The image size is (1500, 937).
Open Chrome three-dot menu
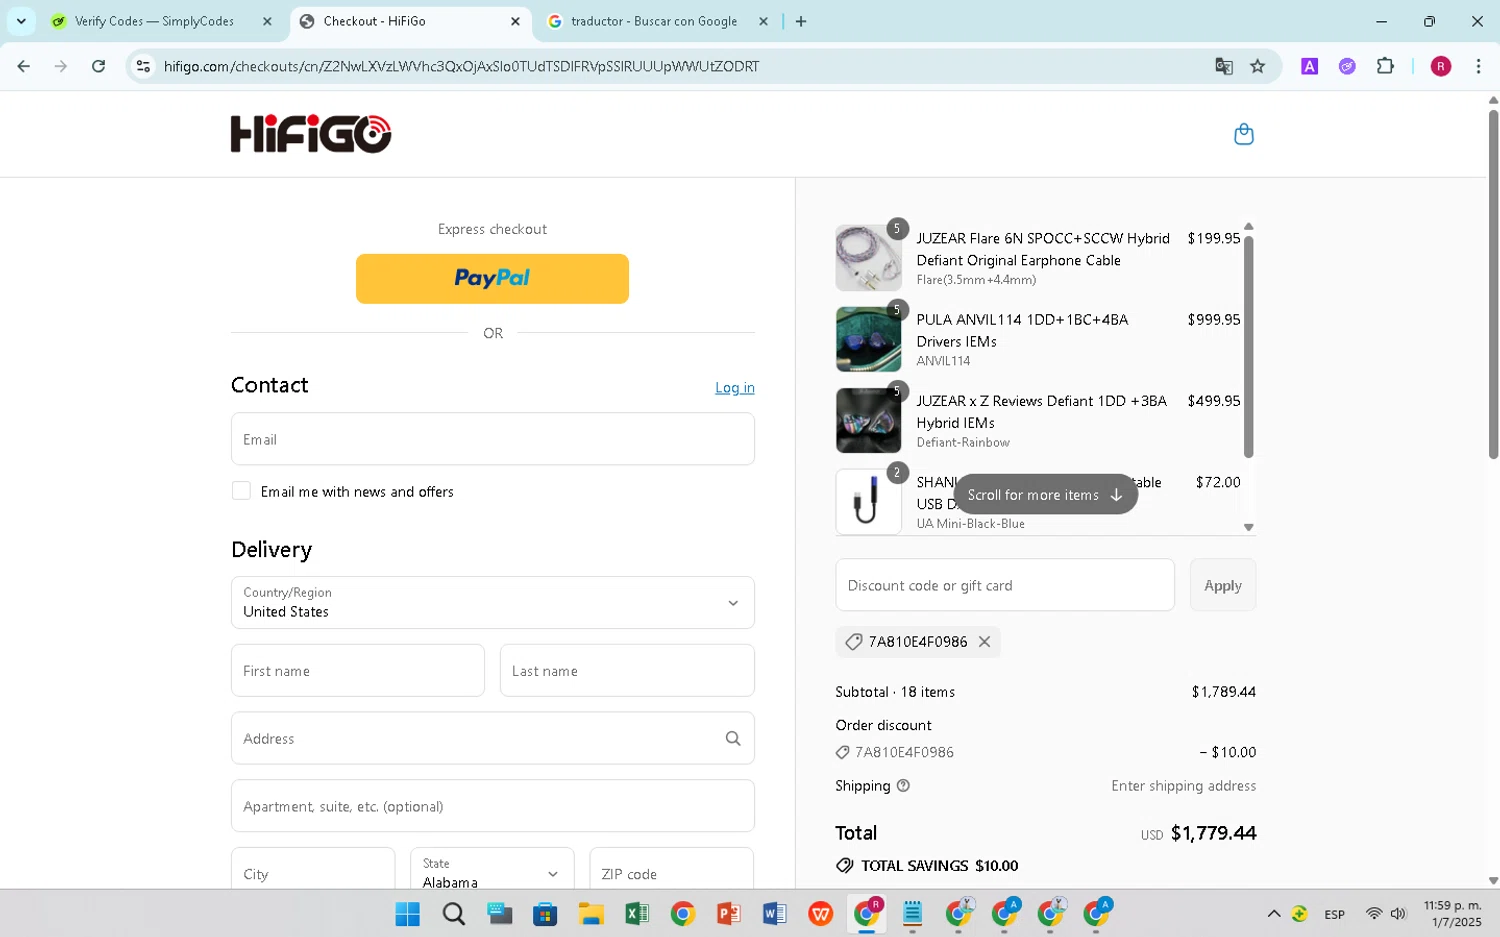click(1478, 66)
